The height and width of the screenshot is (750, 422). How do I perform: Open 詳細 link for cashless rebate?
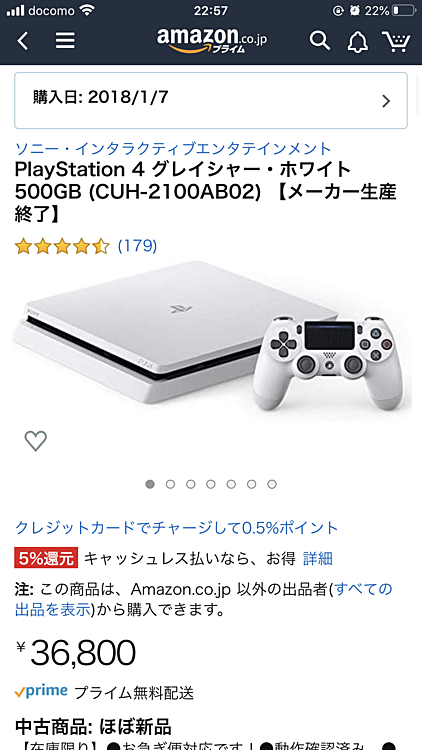318,558
